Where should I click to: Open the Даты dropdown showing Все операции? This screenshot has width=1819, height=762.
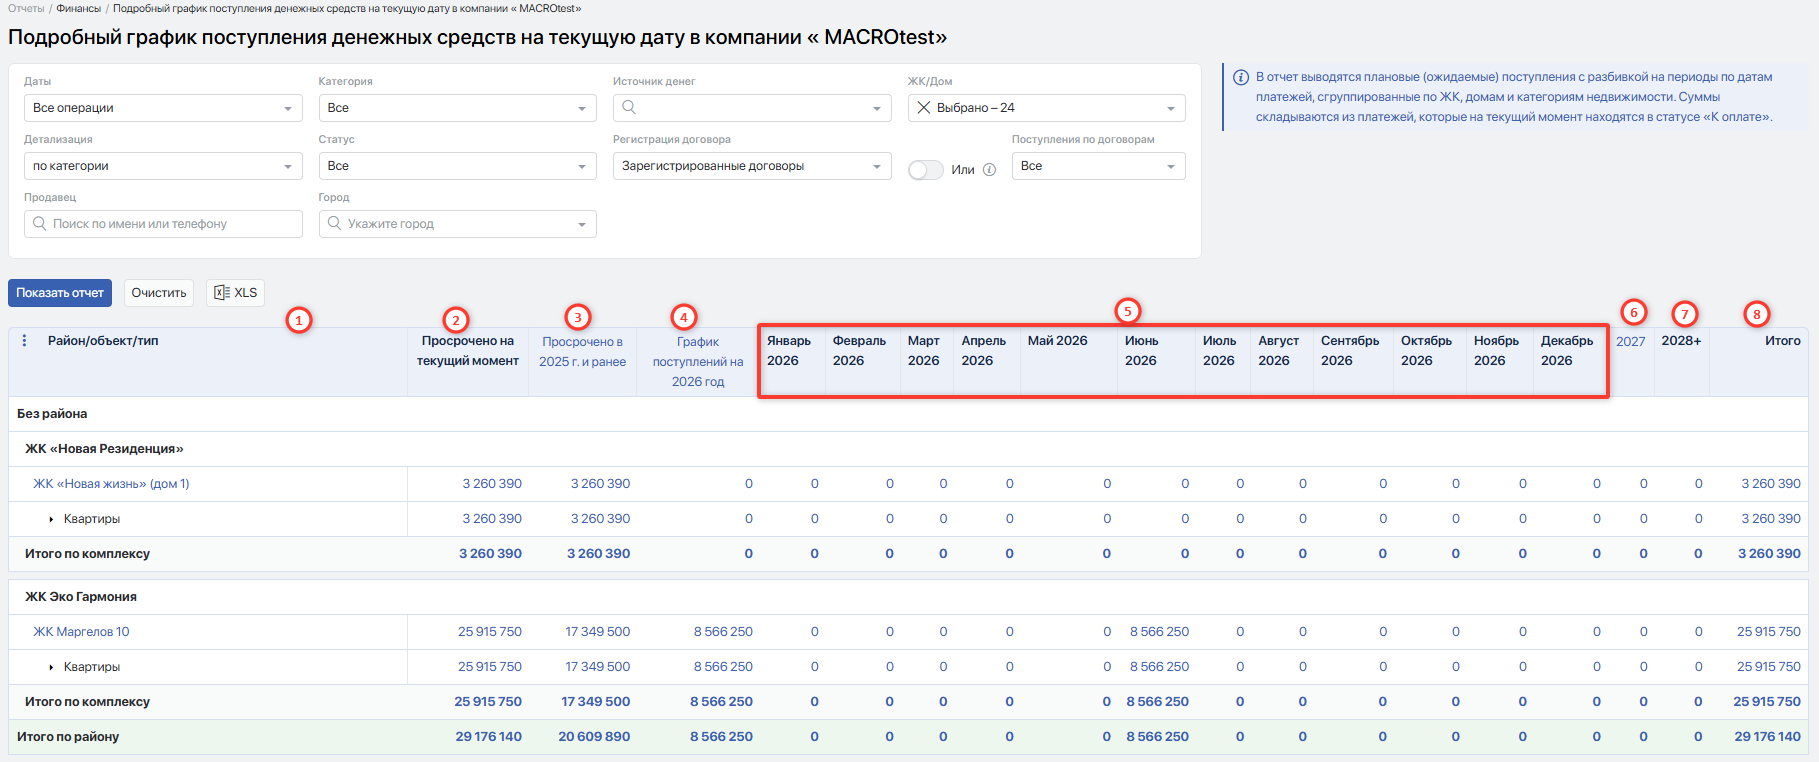tap(163, 108)
